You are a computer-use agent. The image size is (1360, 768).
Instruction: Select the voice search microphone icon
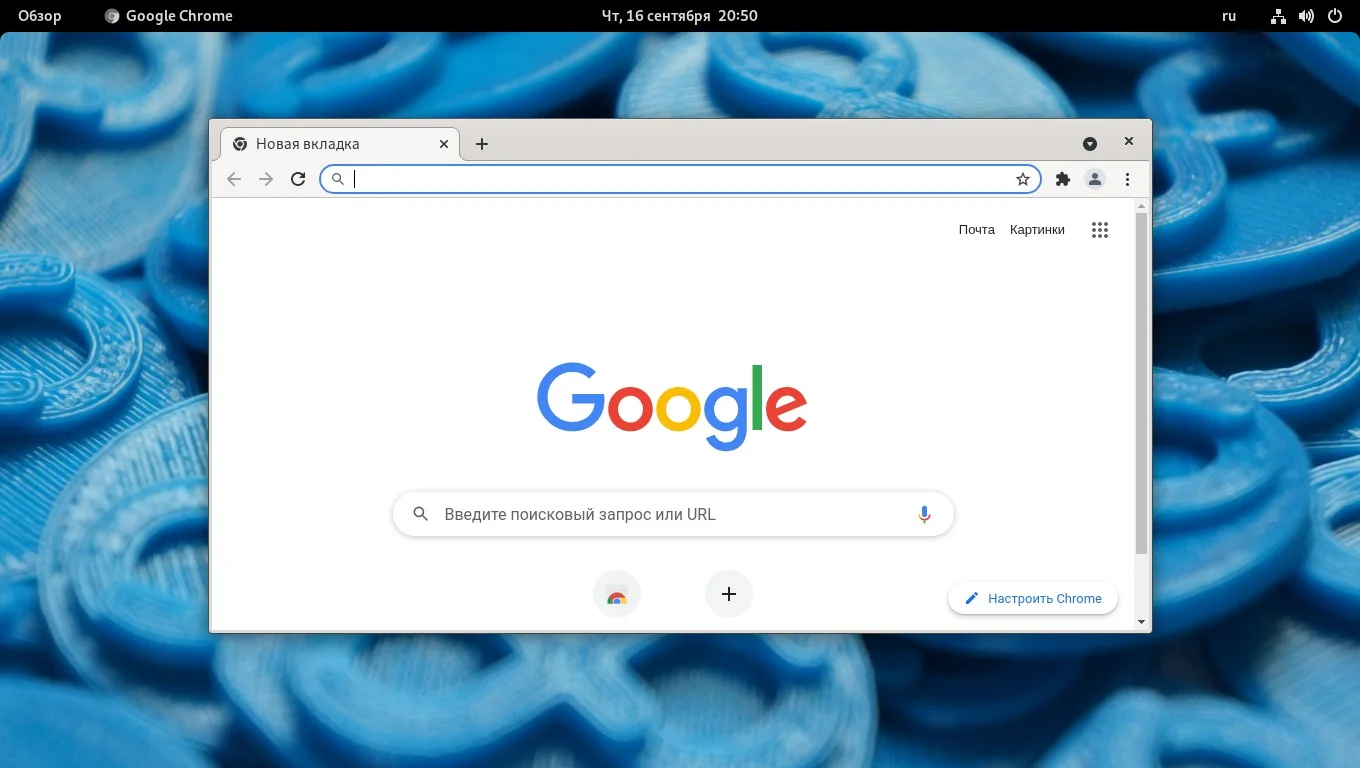click(x=923, y=513)
